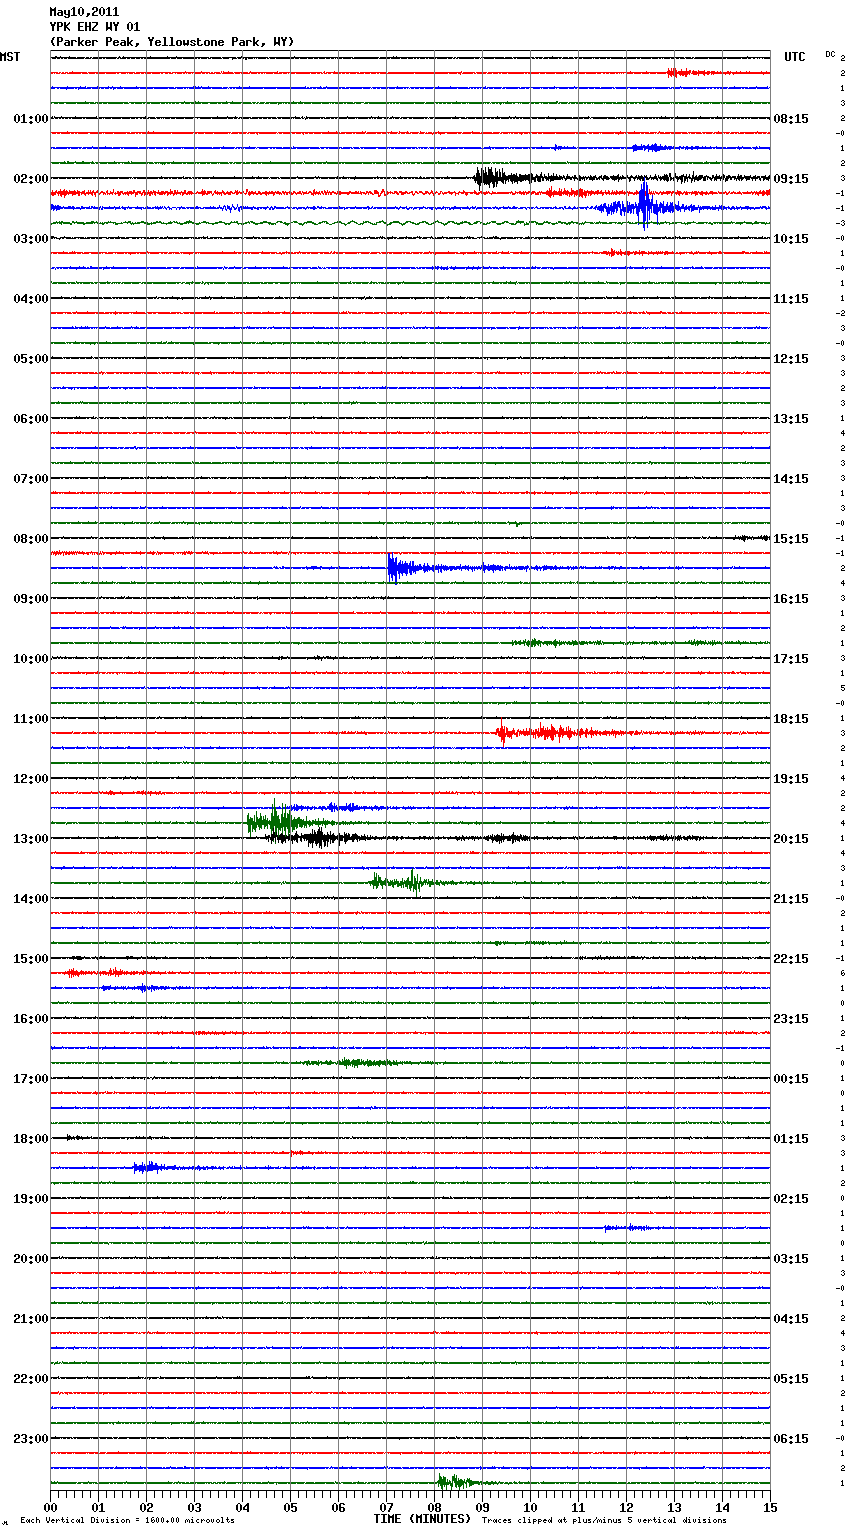Click minute 10 on the bottom axis

(530, 1507)
